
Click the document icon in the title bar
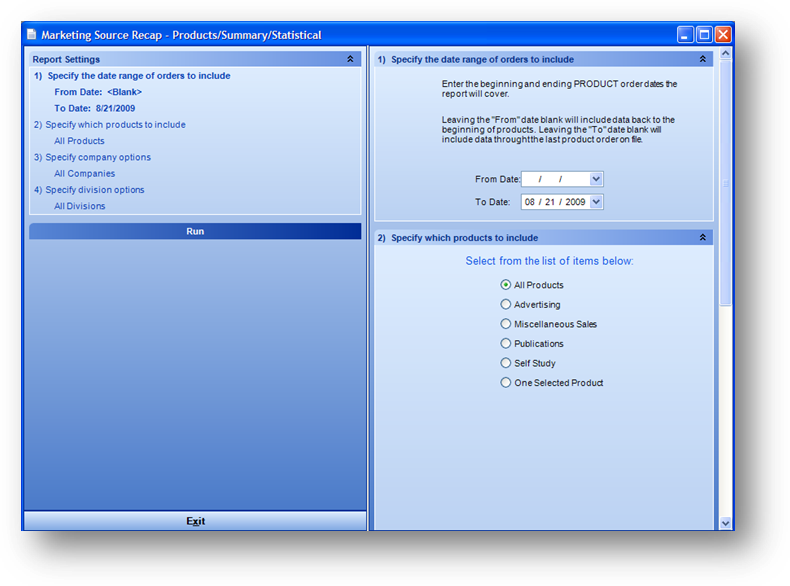[x=32, y=34]
